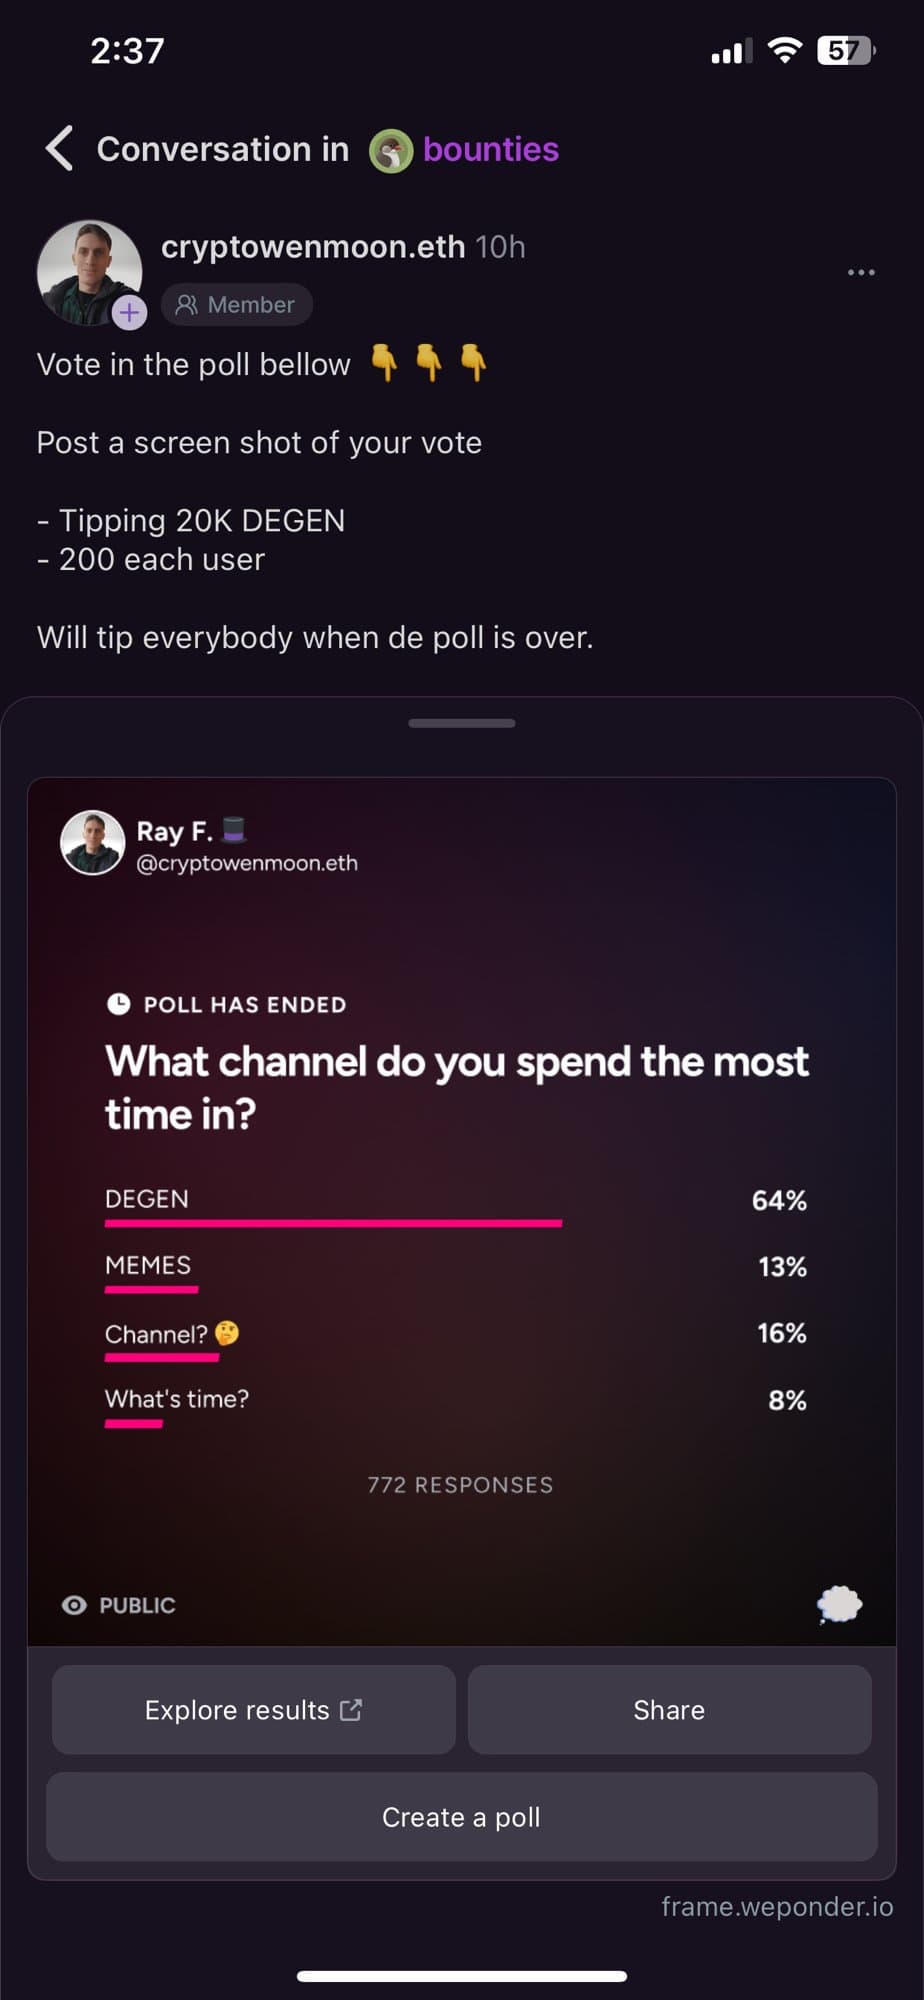
Task: Tap the clock icon beside Poll Has Ended
Action: pos(118,1004)
